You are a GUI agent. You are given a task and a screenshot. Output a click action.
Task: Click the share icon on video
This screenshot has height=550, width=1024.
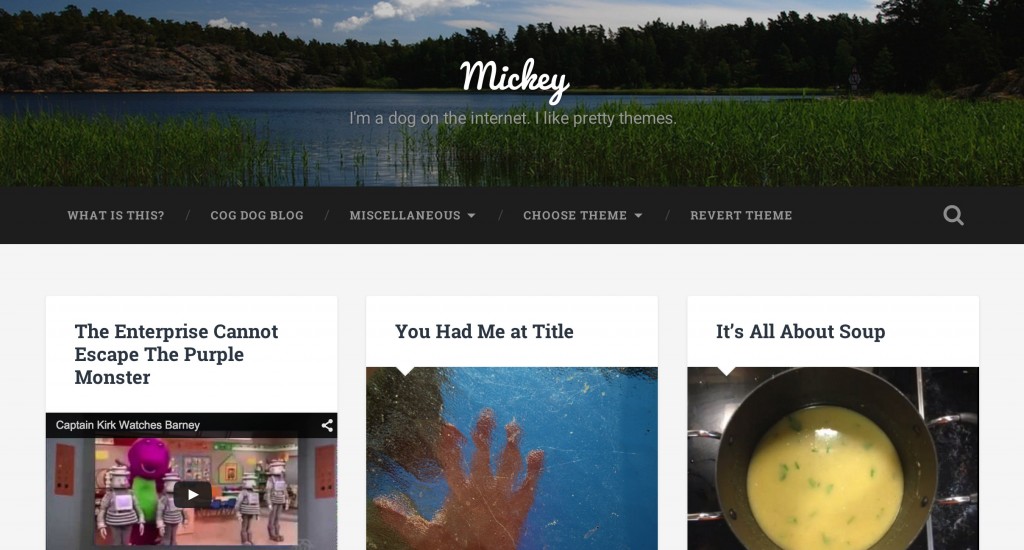(327, 425)
